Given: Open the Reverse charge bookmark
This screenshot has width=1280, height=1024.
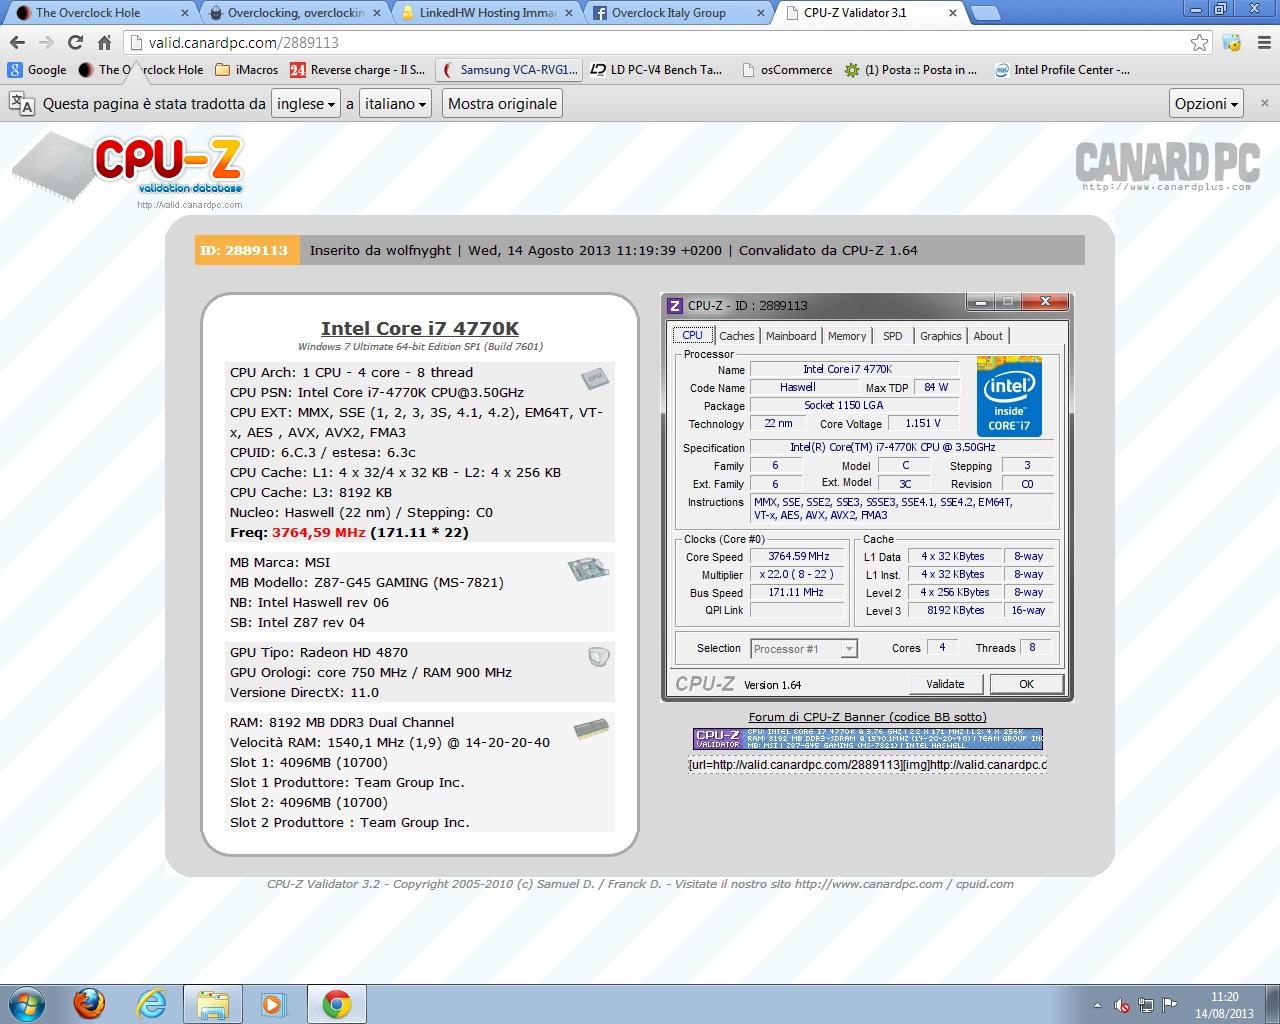Looking at the screenshot, I should point(358,70).
